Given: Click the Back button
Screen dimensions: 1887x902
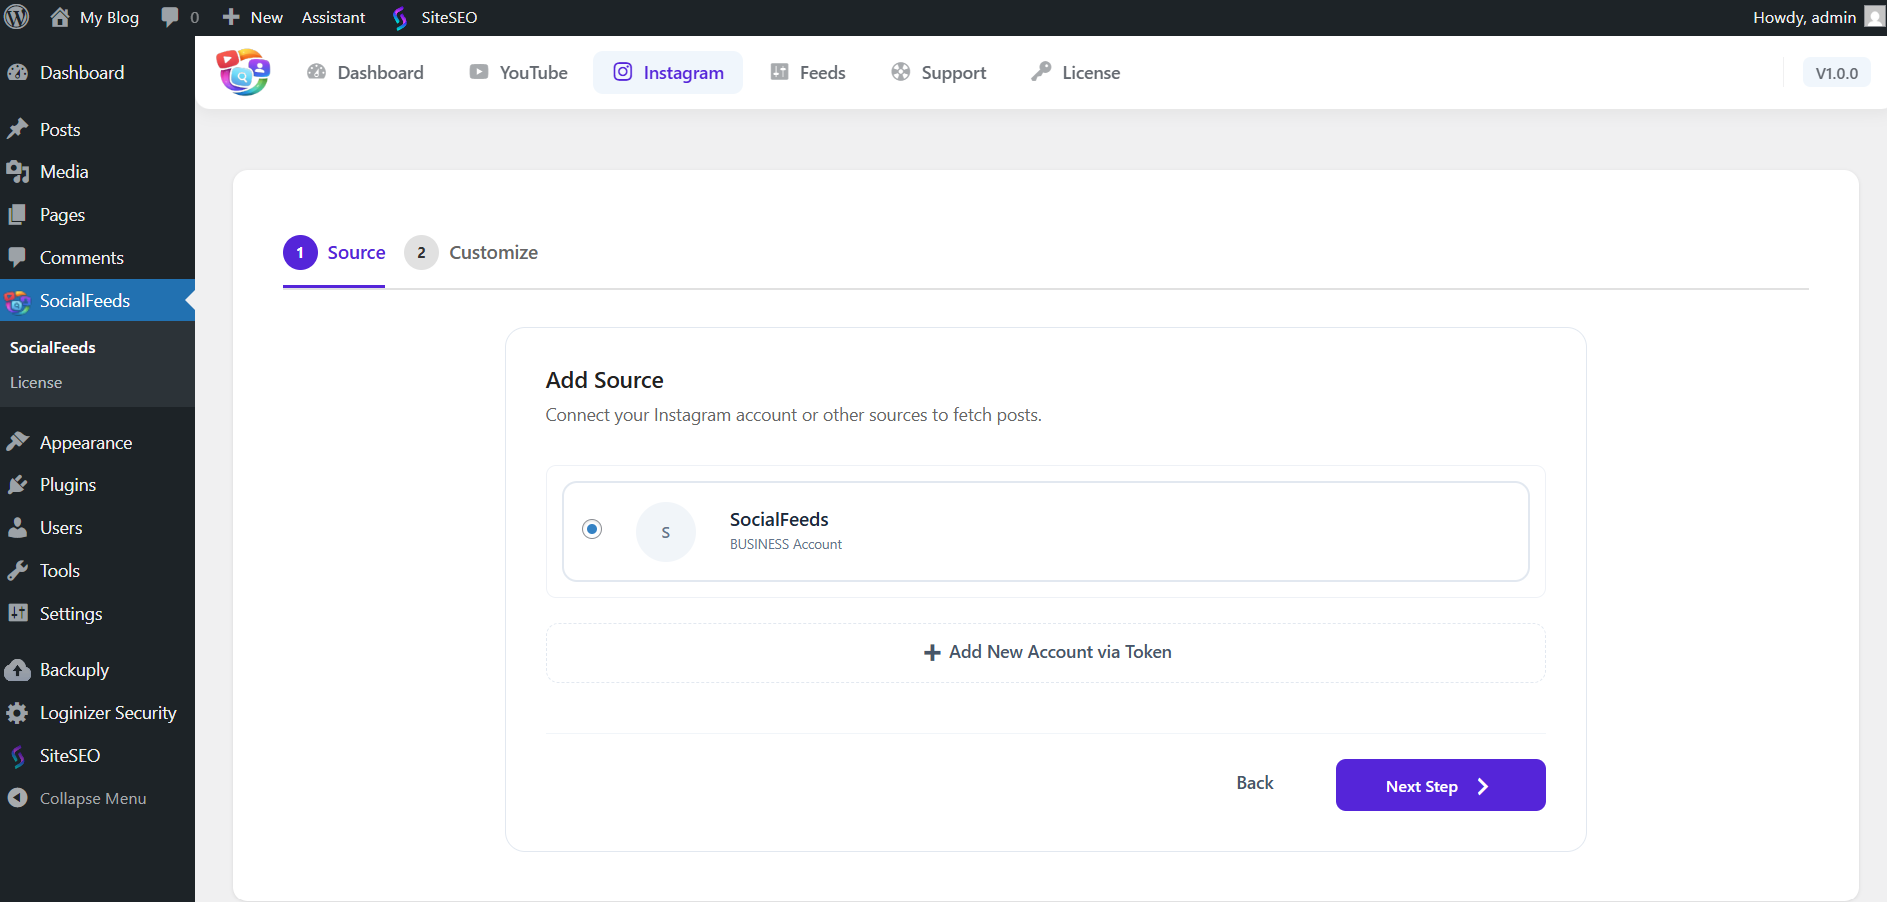Looking at the screenshot, I should tap(1254, 783).
